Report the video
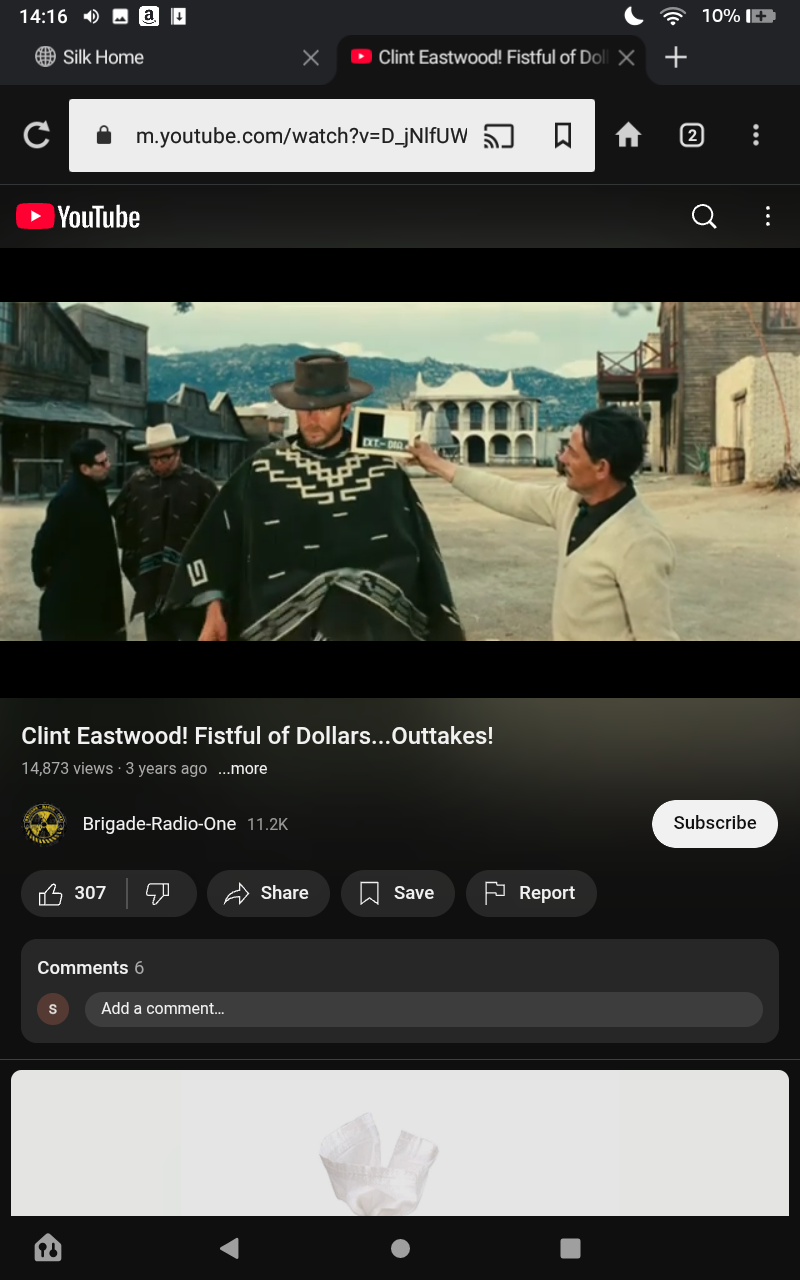800x1280 pixels. 531,893
